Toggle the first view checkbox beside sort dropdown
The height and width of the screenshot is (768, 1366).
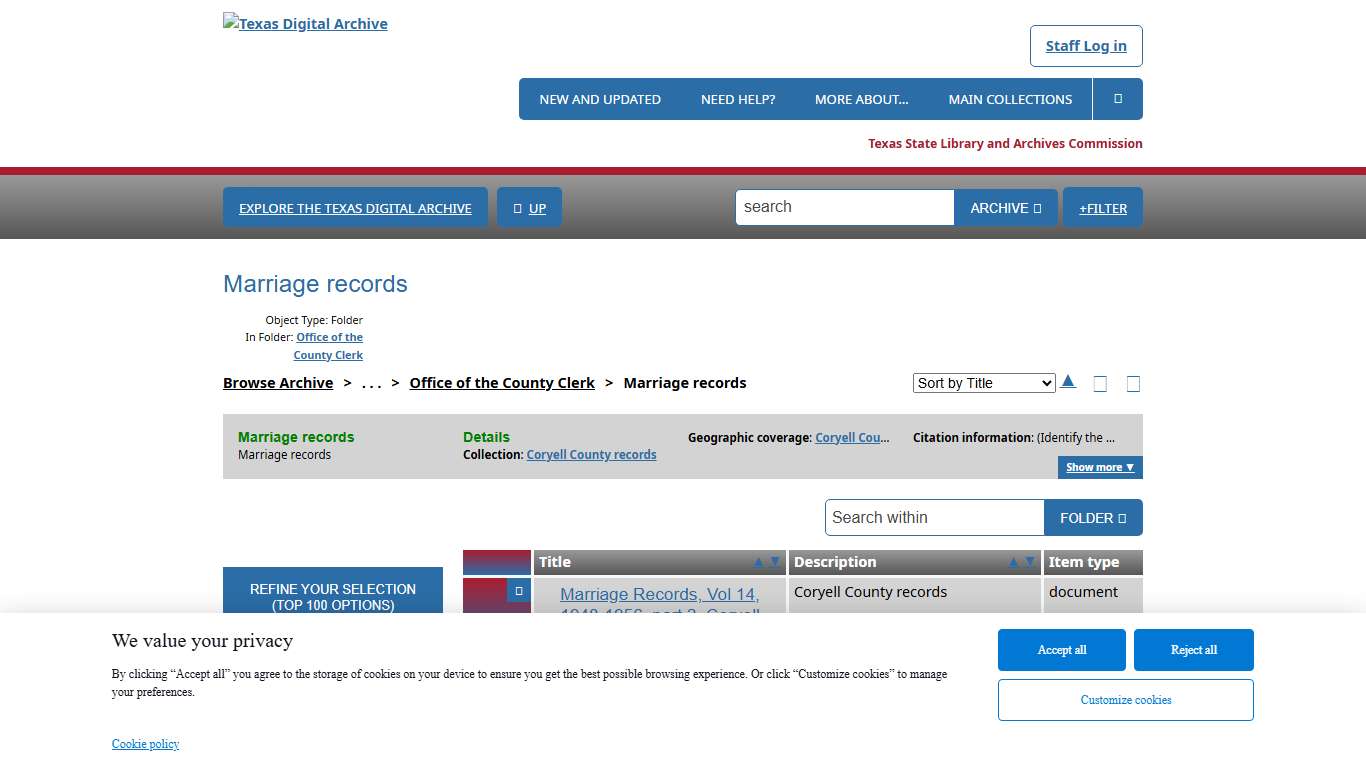(1100, 383)
